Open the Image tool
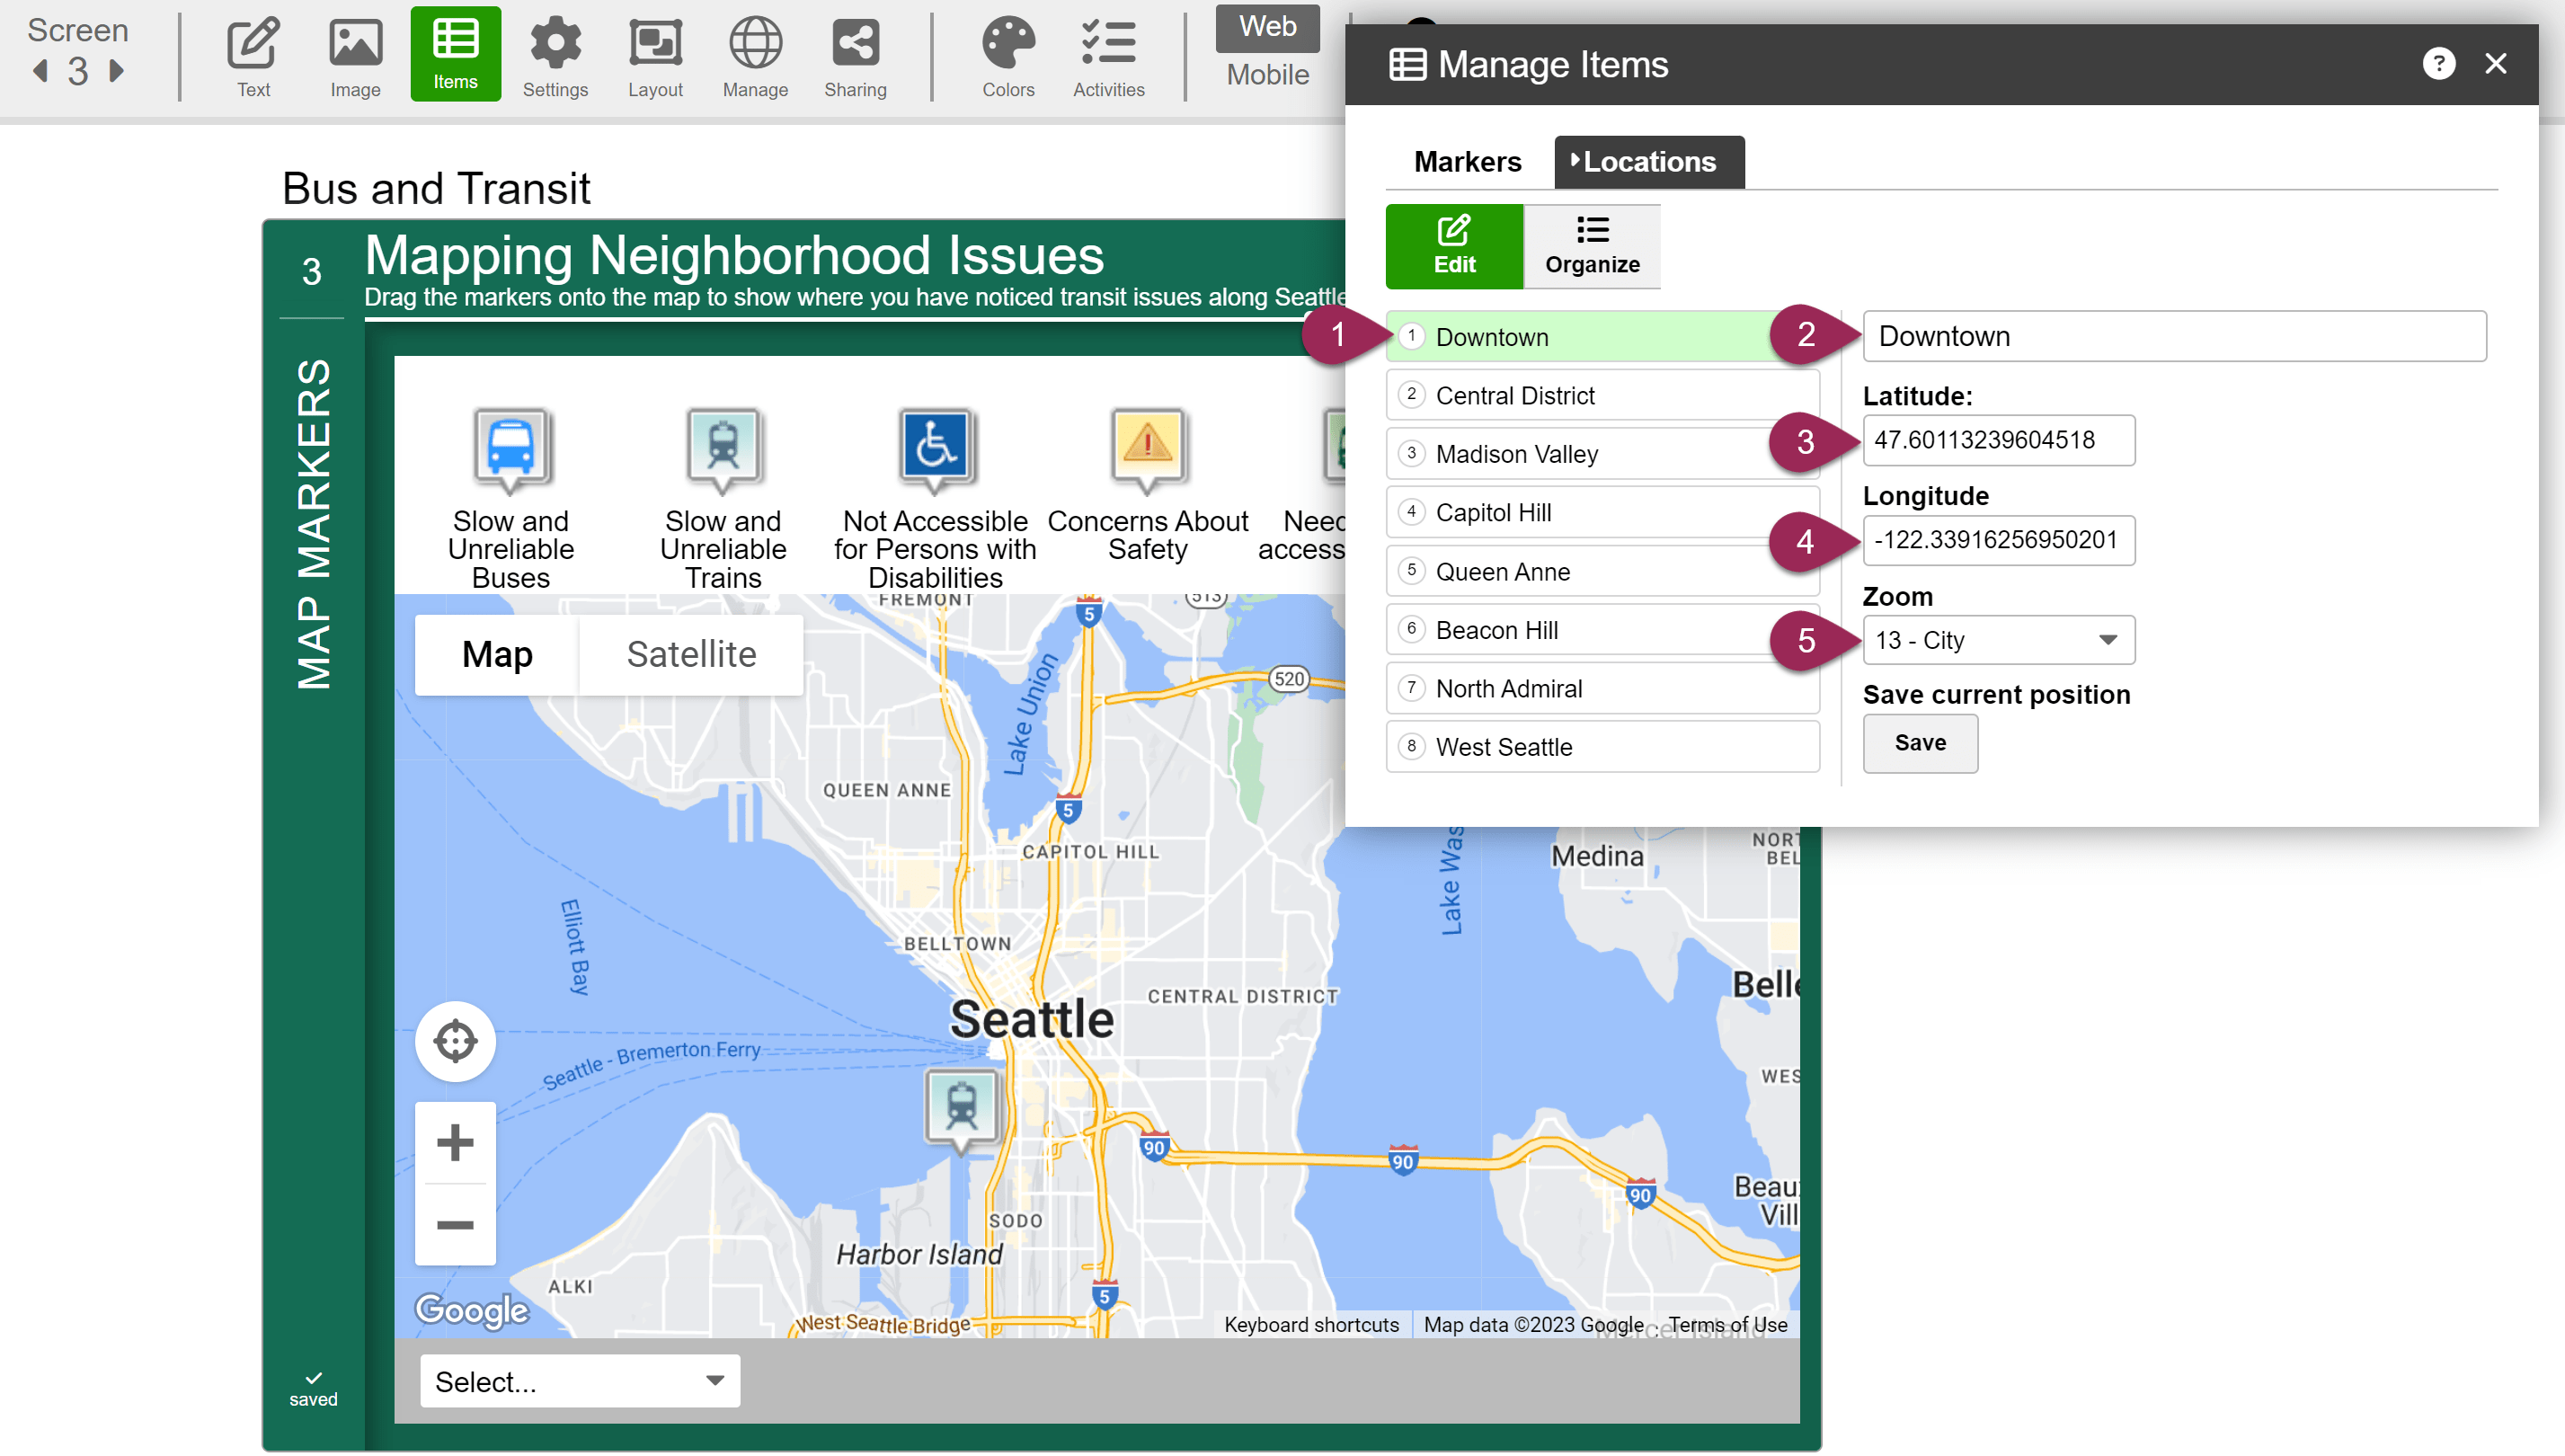The width and height of the screenshot is (2565, 1456). (355, 55)
